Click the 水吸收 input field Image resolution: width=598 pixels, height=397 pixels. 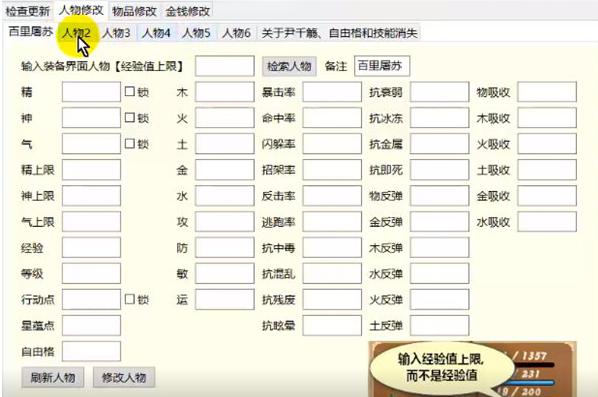(547, 222)
